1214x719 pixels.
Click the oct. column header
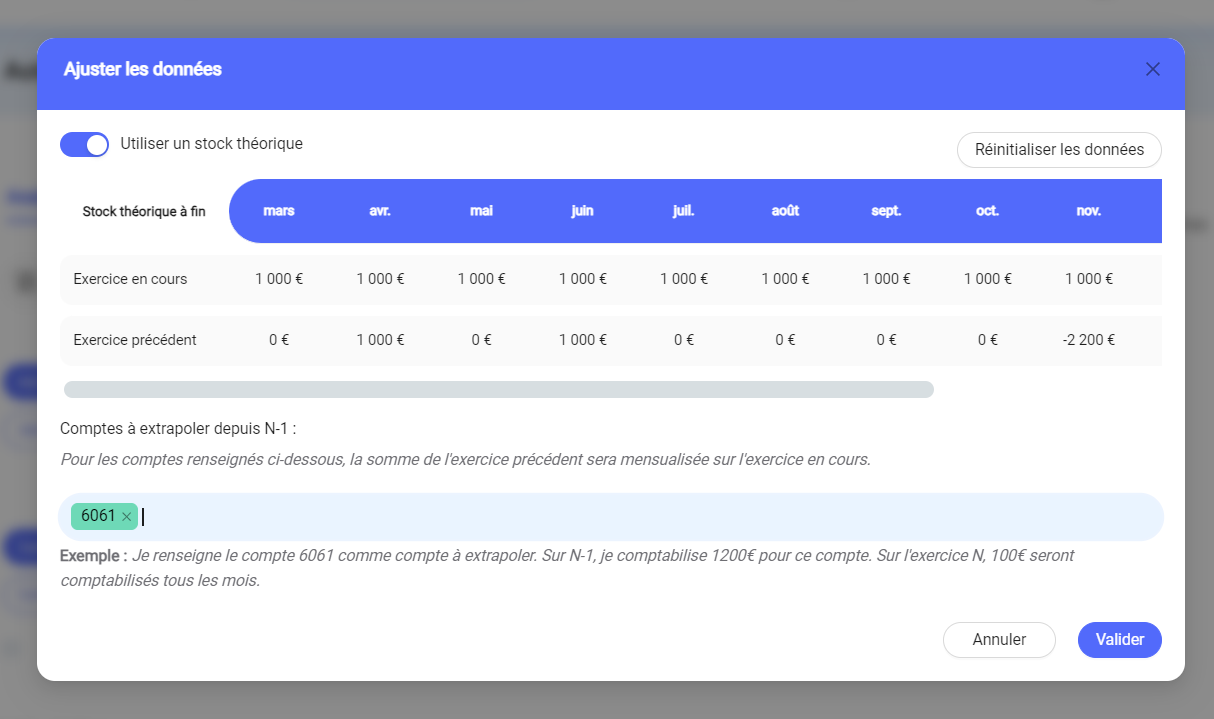point(988,211)
